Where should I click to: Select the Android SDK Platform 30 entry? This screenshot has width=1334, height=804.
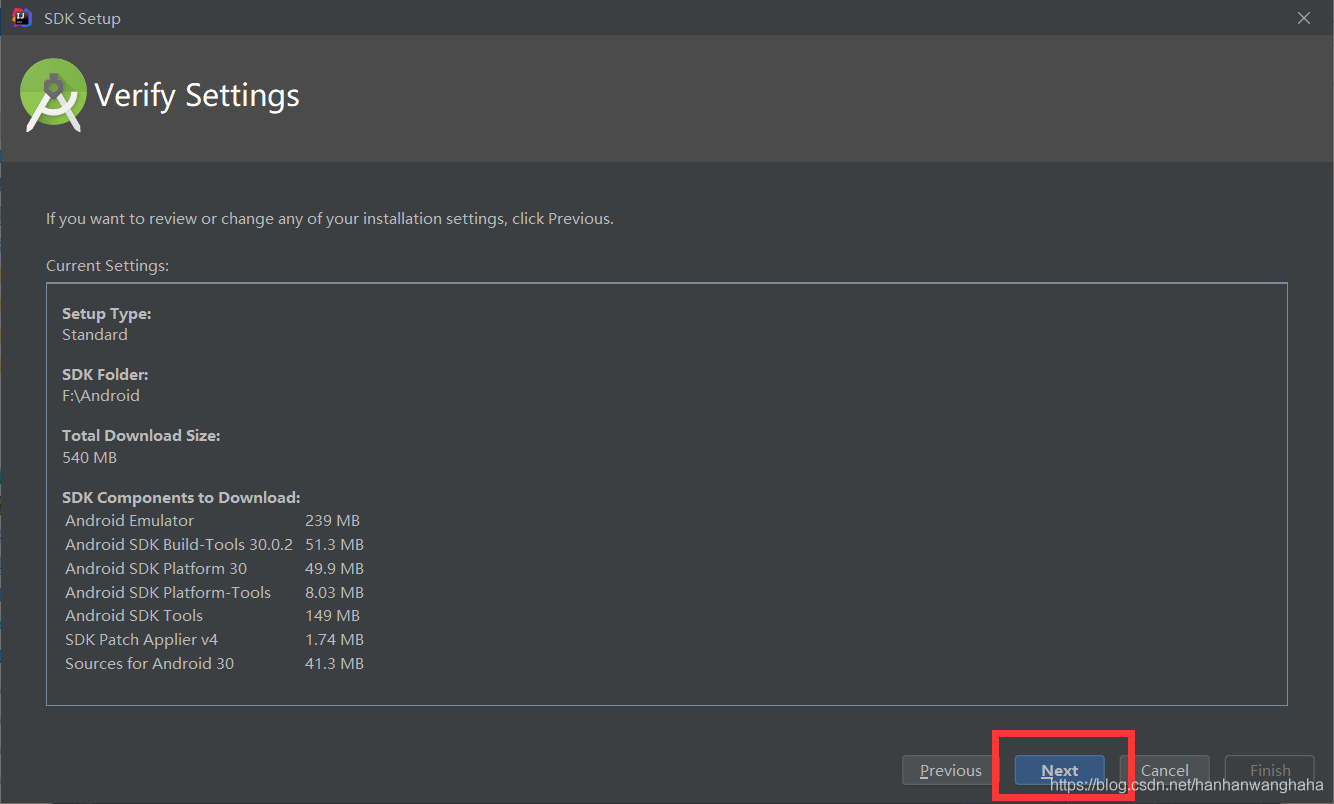(x=156, y=568)
